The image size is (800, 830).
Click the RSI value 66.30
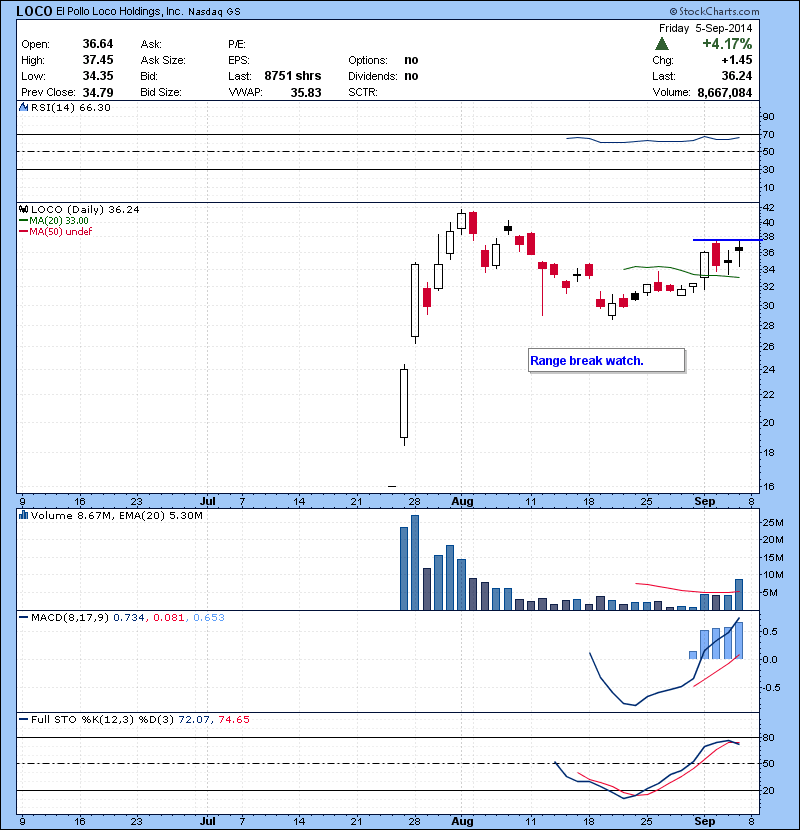point(95,107)
